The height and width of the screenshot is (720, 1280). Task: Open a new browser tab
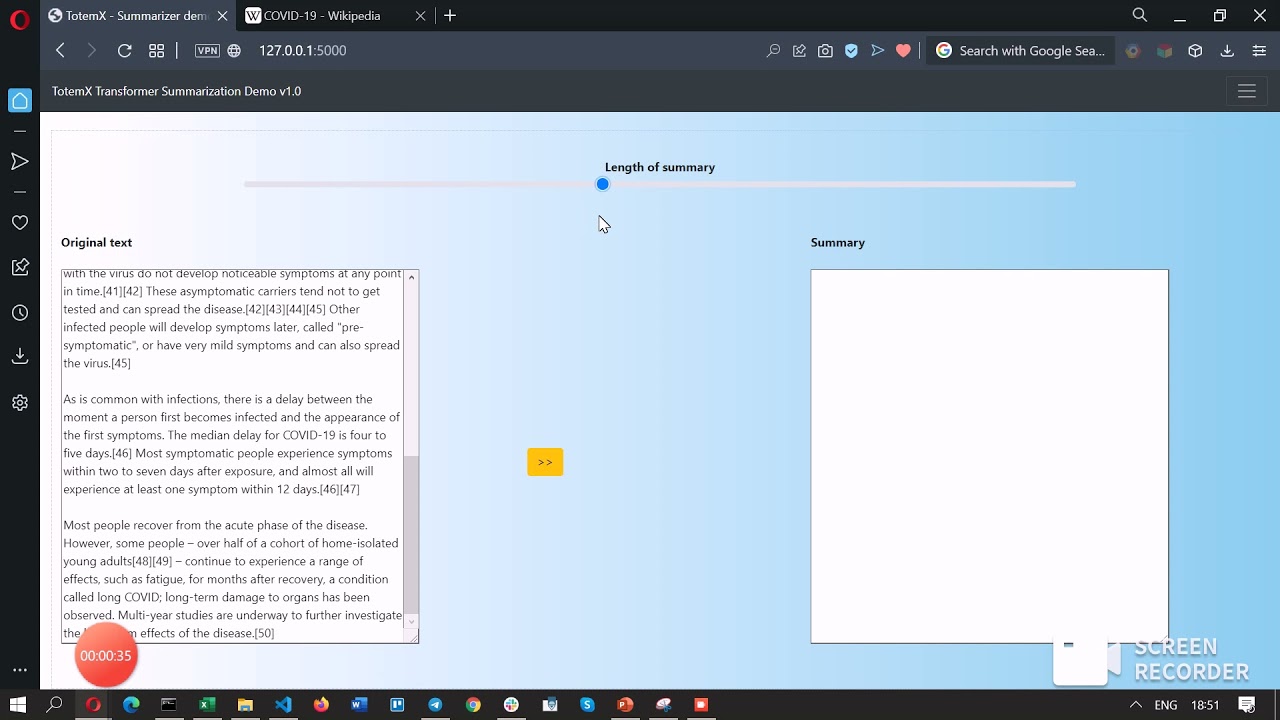pos(450,16)
